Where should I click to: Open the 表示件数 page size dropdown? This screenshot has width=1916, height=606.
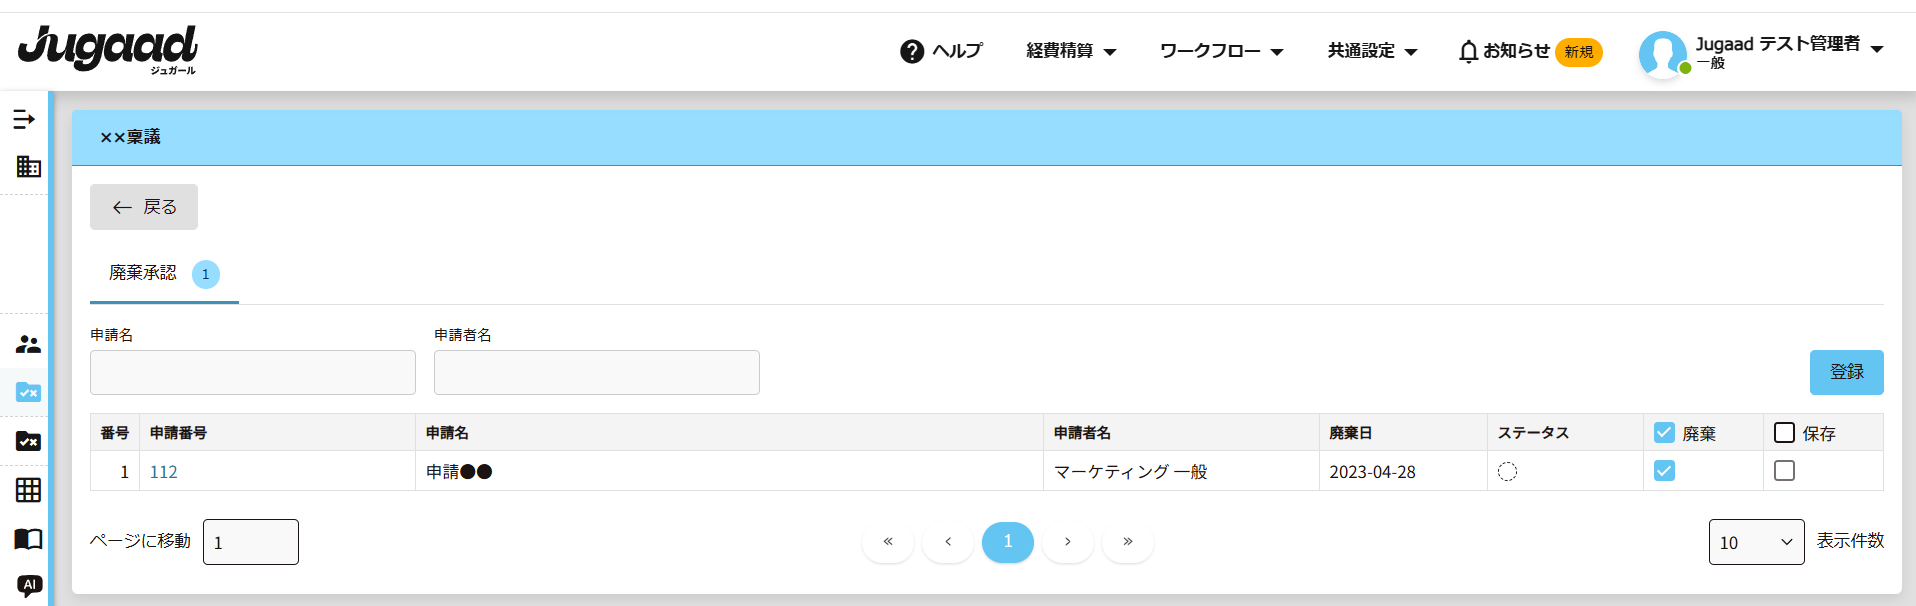pos(1755,542)
